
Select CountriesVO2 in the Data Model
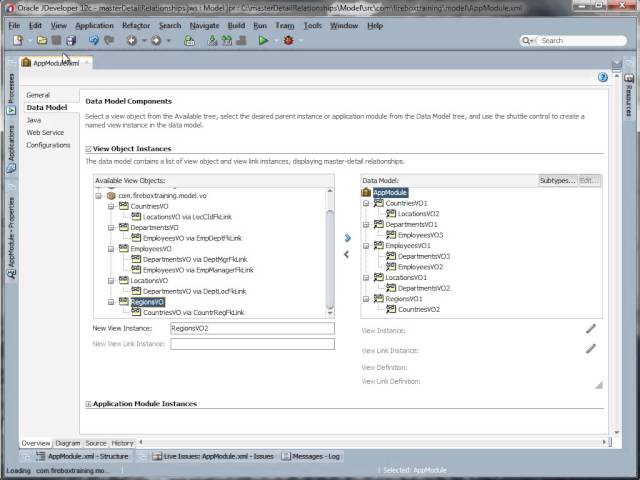tap(419, 309)
